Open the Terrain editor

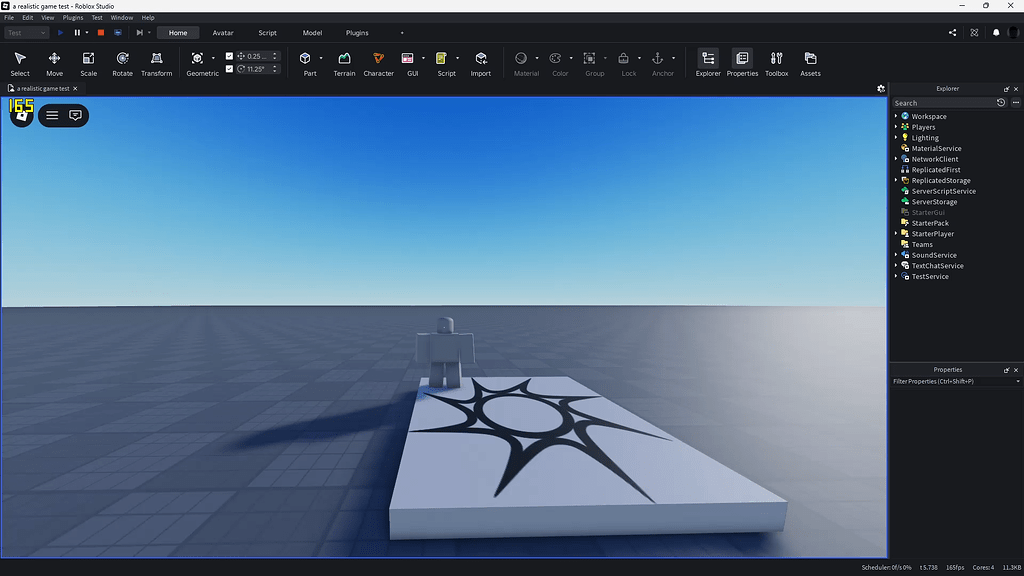[x=344, y=64]
